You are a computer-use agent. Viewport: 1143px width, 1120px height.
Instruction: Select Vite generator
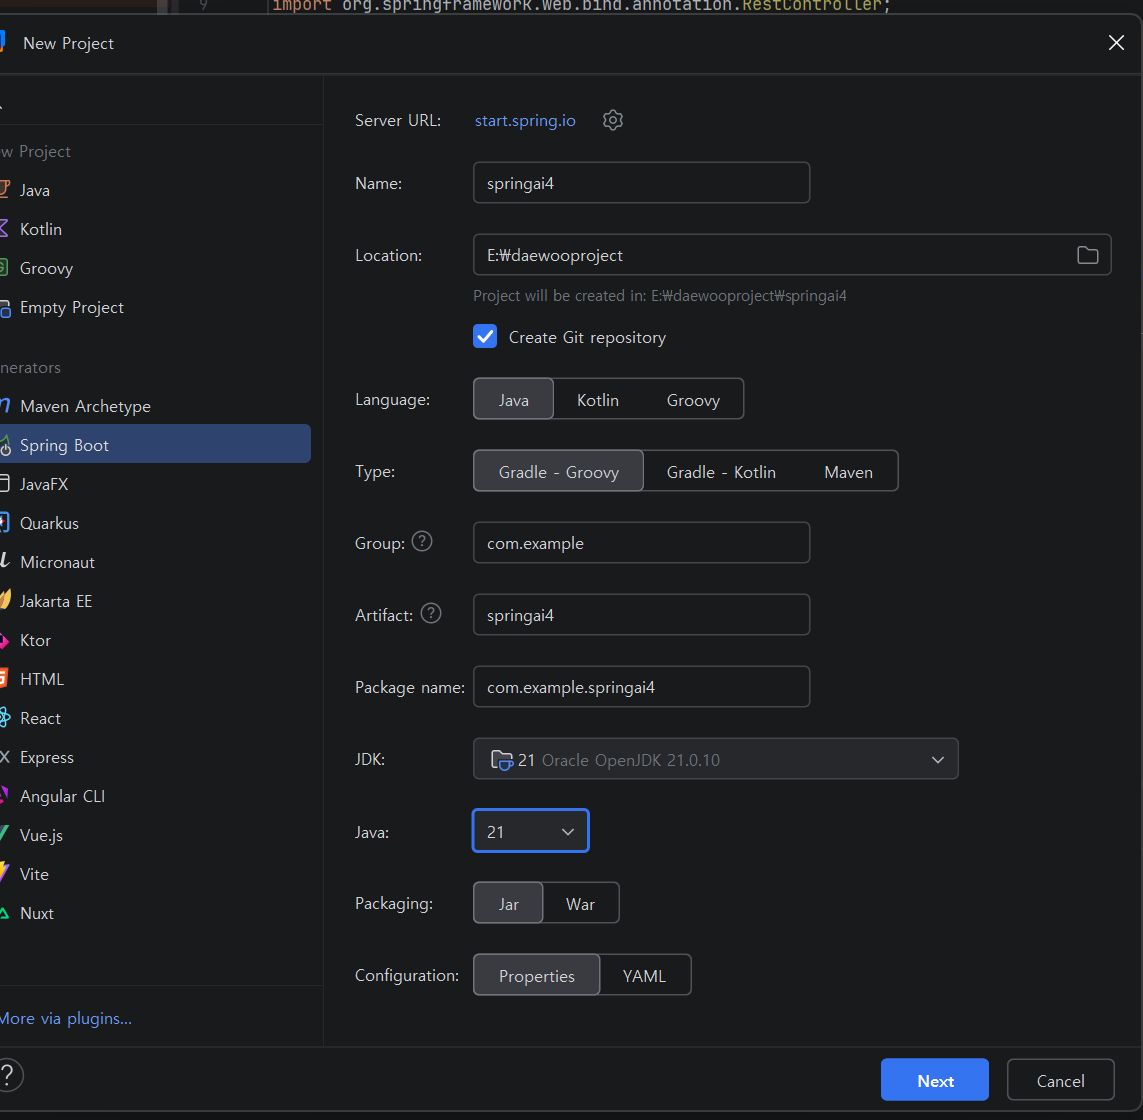pyautogui.click(x=155, y=874)
